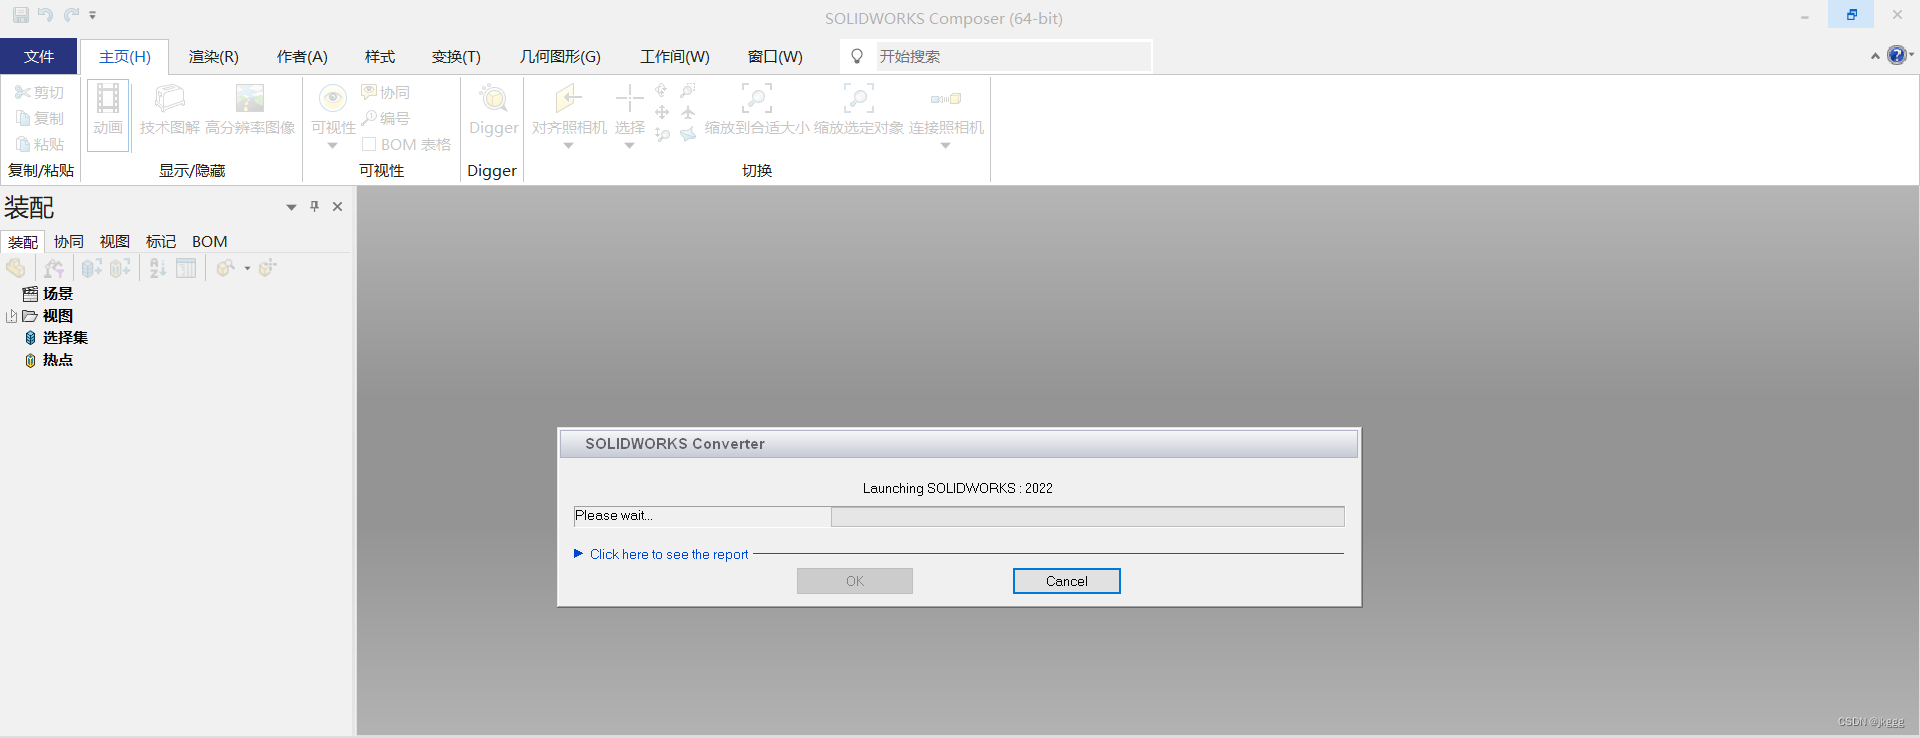This screenshot has height=738, width=1920.
Task: Click the 缩放到合适大小 icon
Action: (x=757, y=98)
